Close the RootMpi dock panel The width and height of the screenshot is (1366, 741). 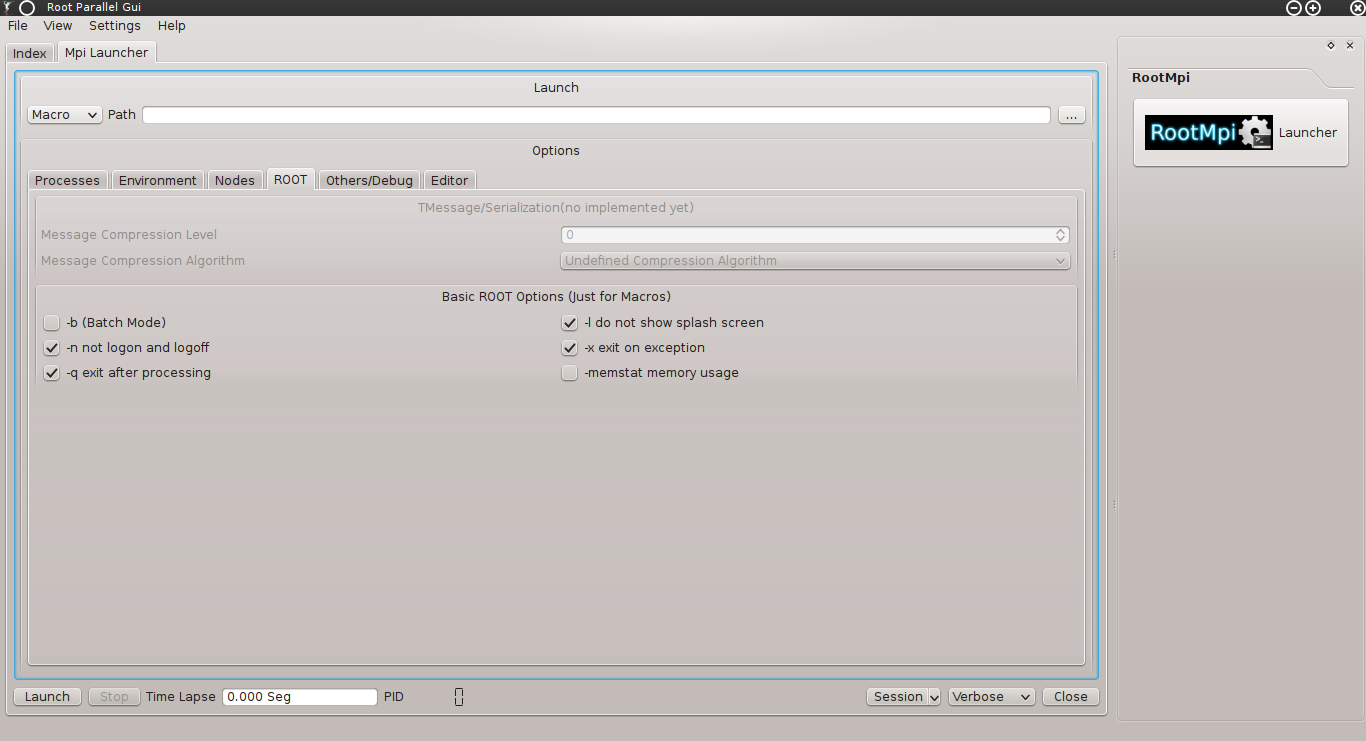tap(1350, 45)
